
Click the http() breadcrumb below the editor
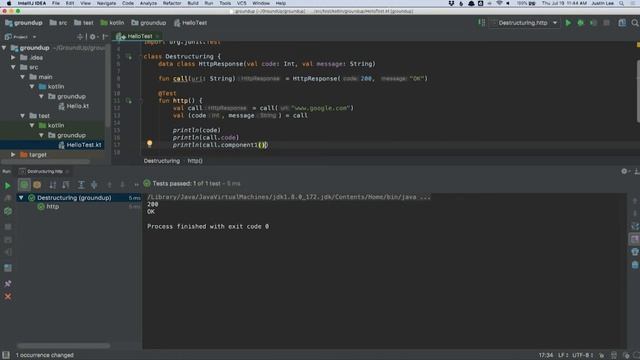195,161
